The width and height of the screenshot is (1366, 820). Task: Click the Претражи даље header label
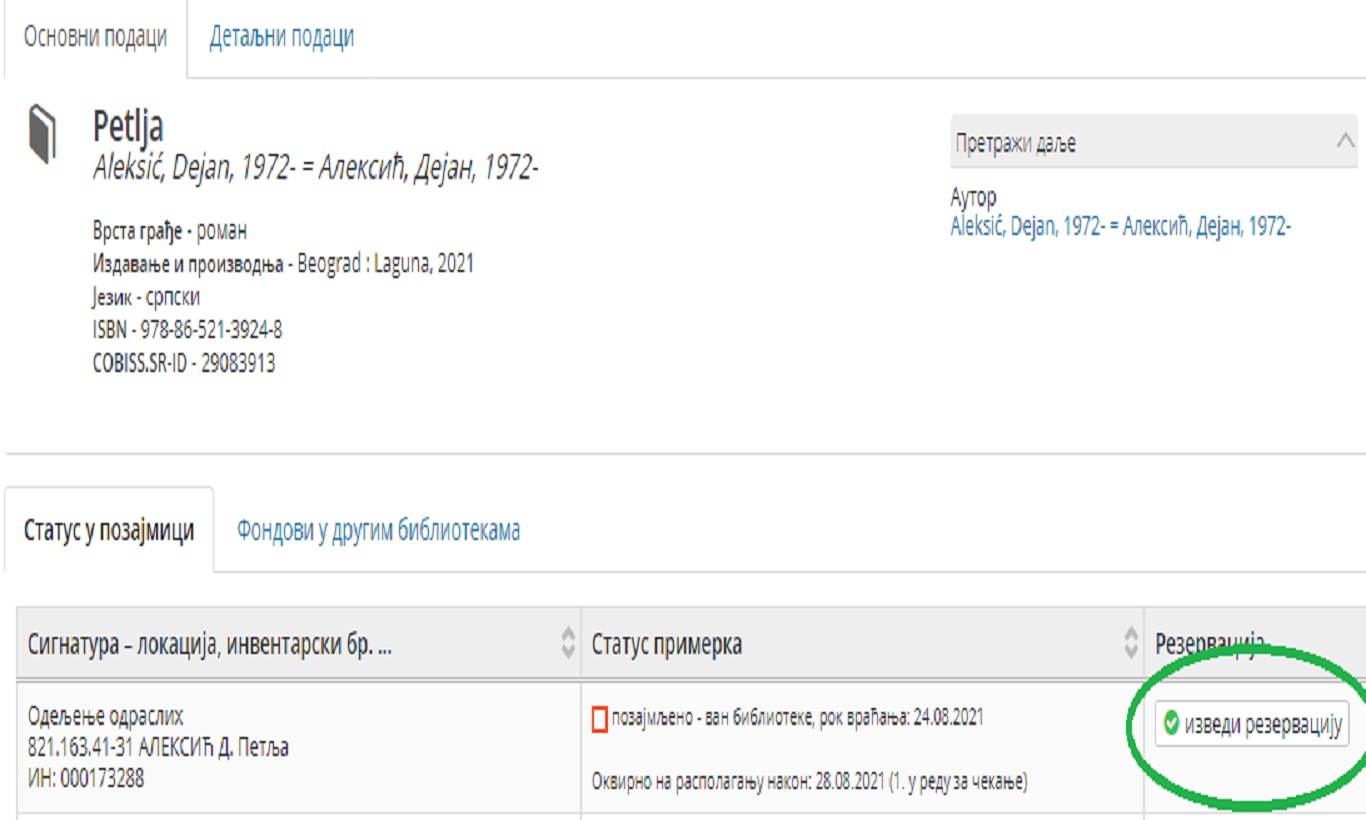(x=1015, y=143)
